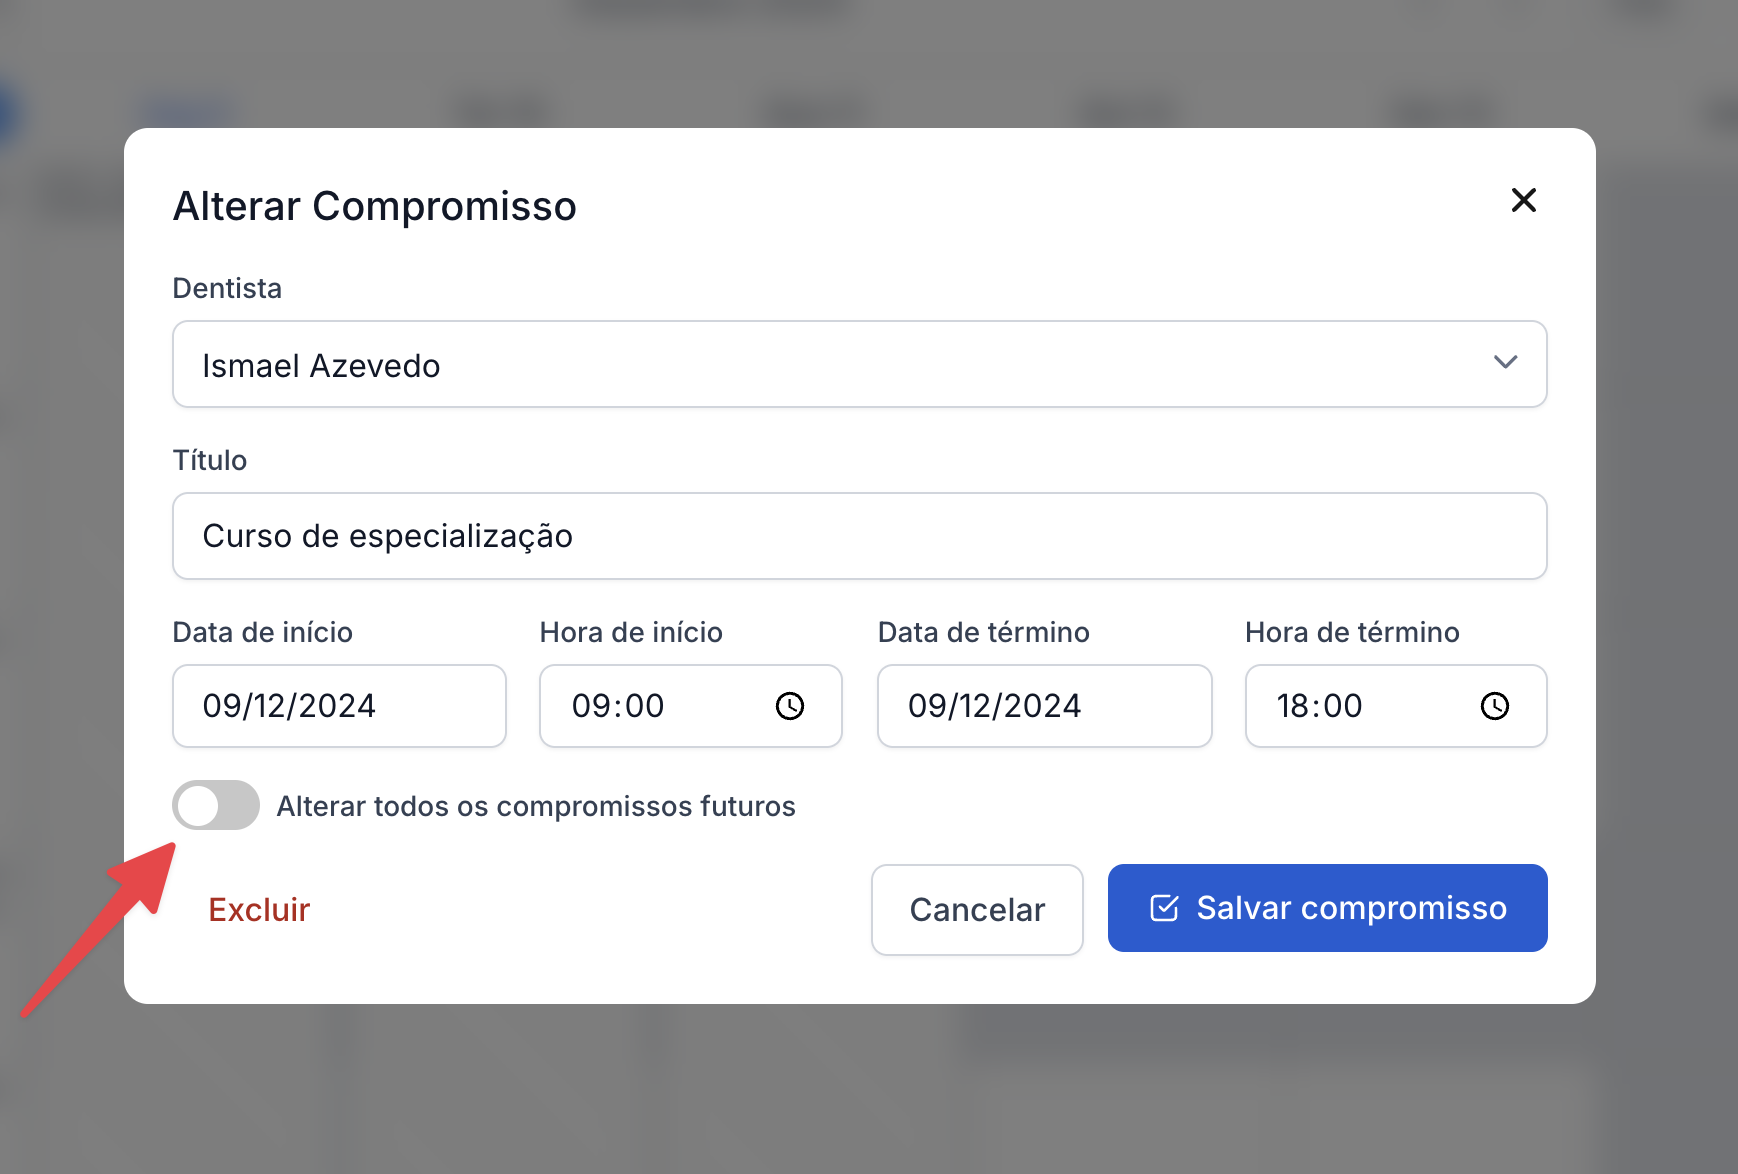
Task: Click the 'Alterar todos os compromissos futuros' label
Action: 536,806
